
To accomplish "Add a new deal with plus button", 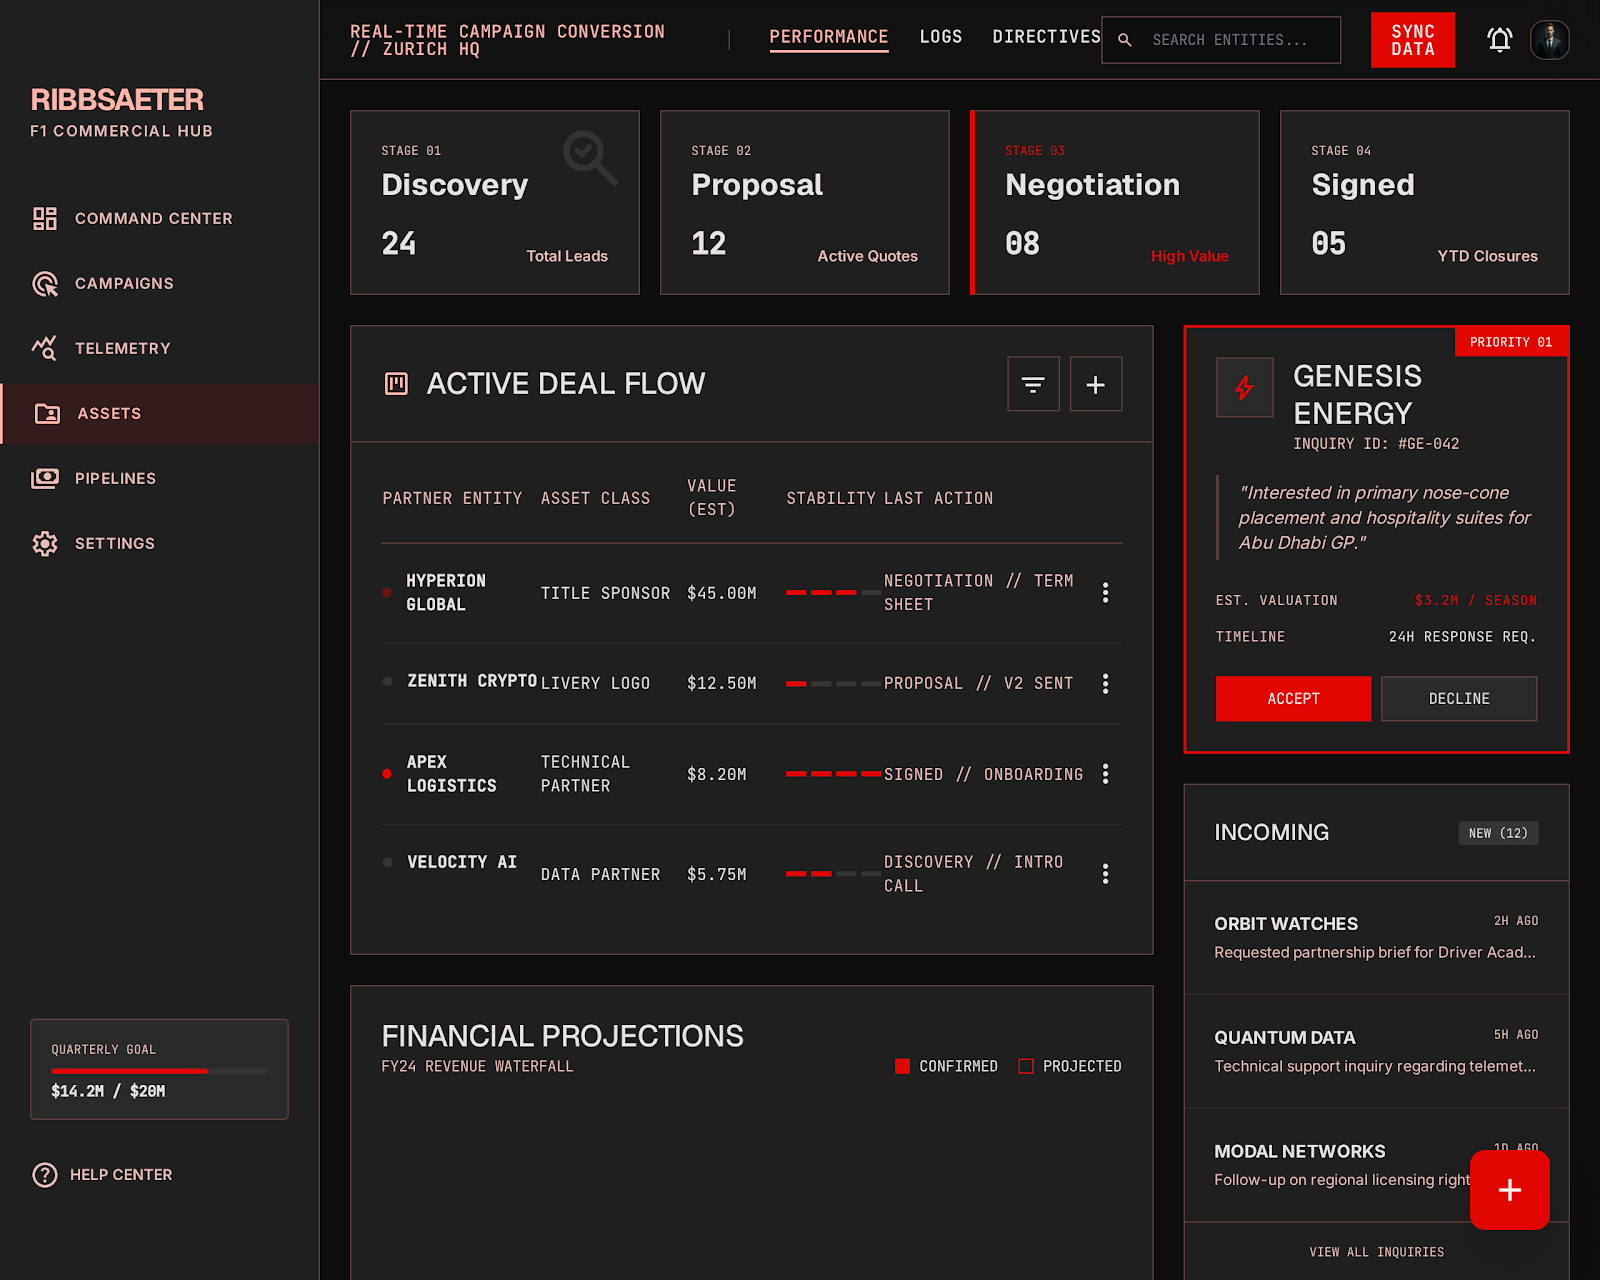I will click(x=1096, y=384).
